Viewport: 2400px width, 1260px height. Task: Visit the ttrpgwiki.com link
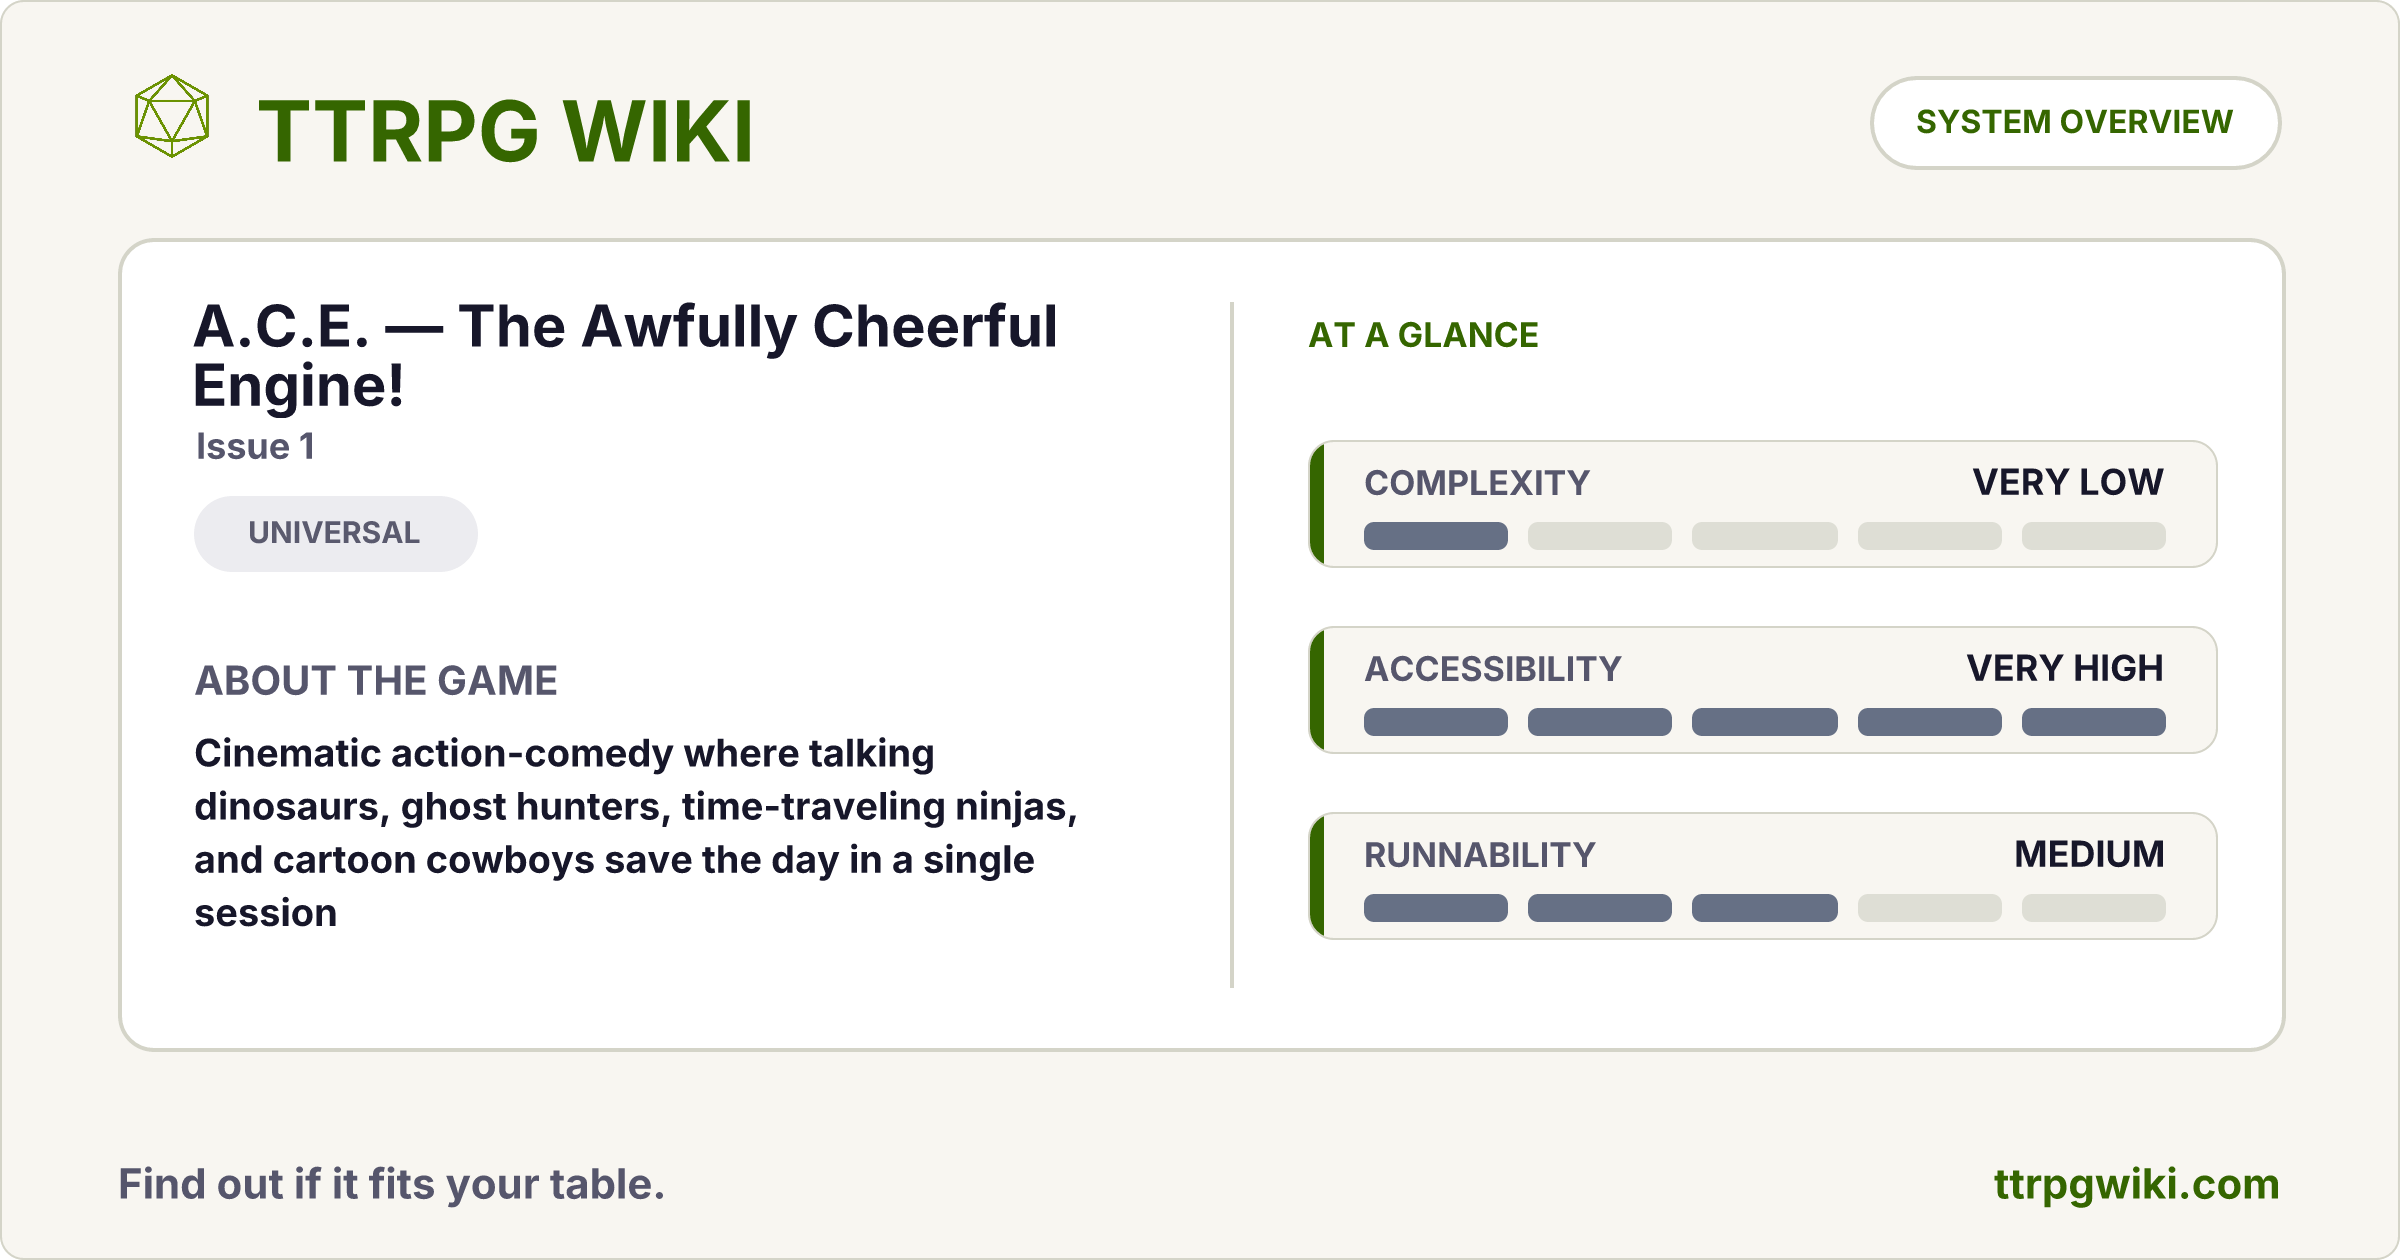[2136, 1184]
